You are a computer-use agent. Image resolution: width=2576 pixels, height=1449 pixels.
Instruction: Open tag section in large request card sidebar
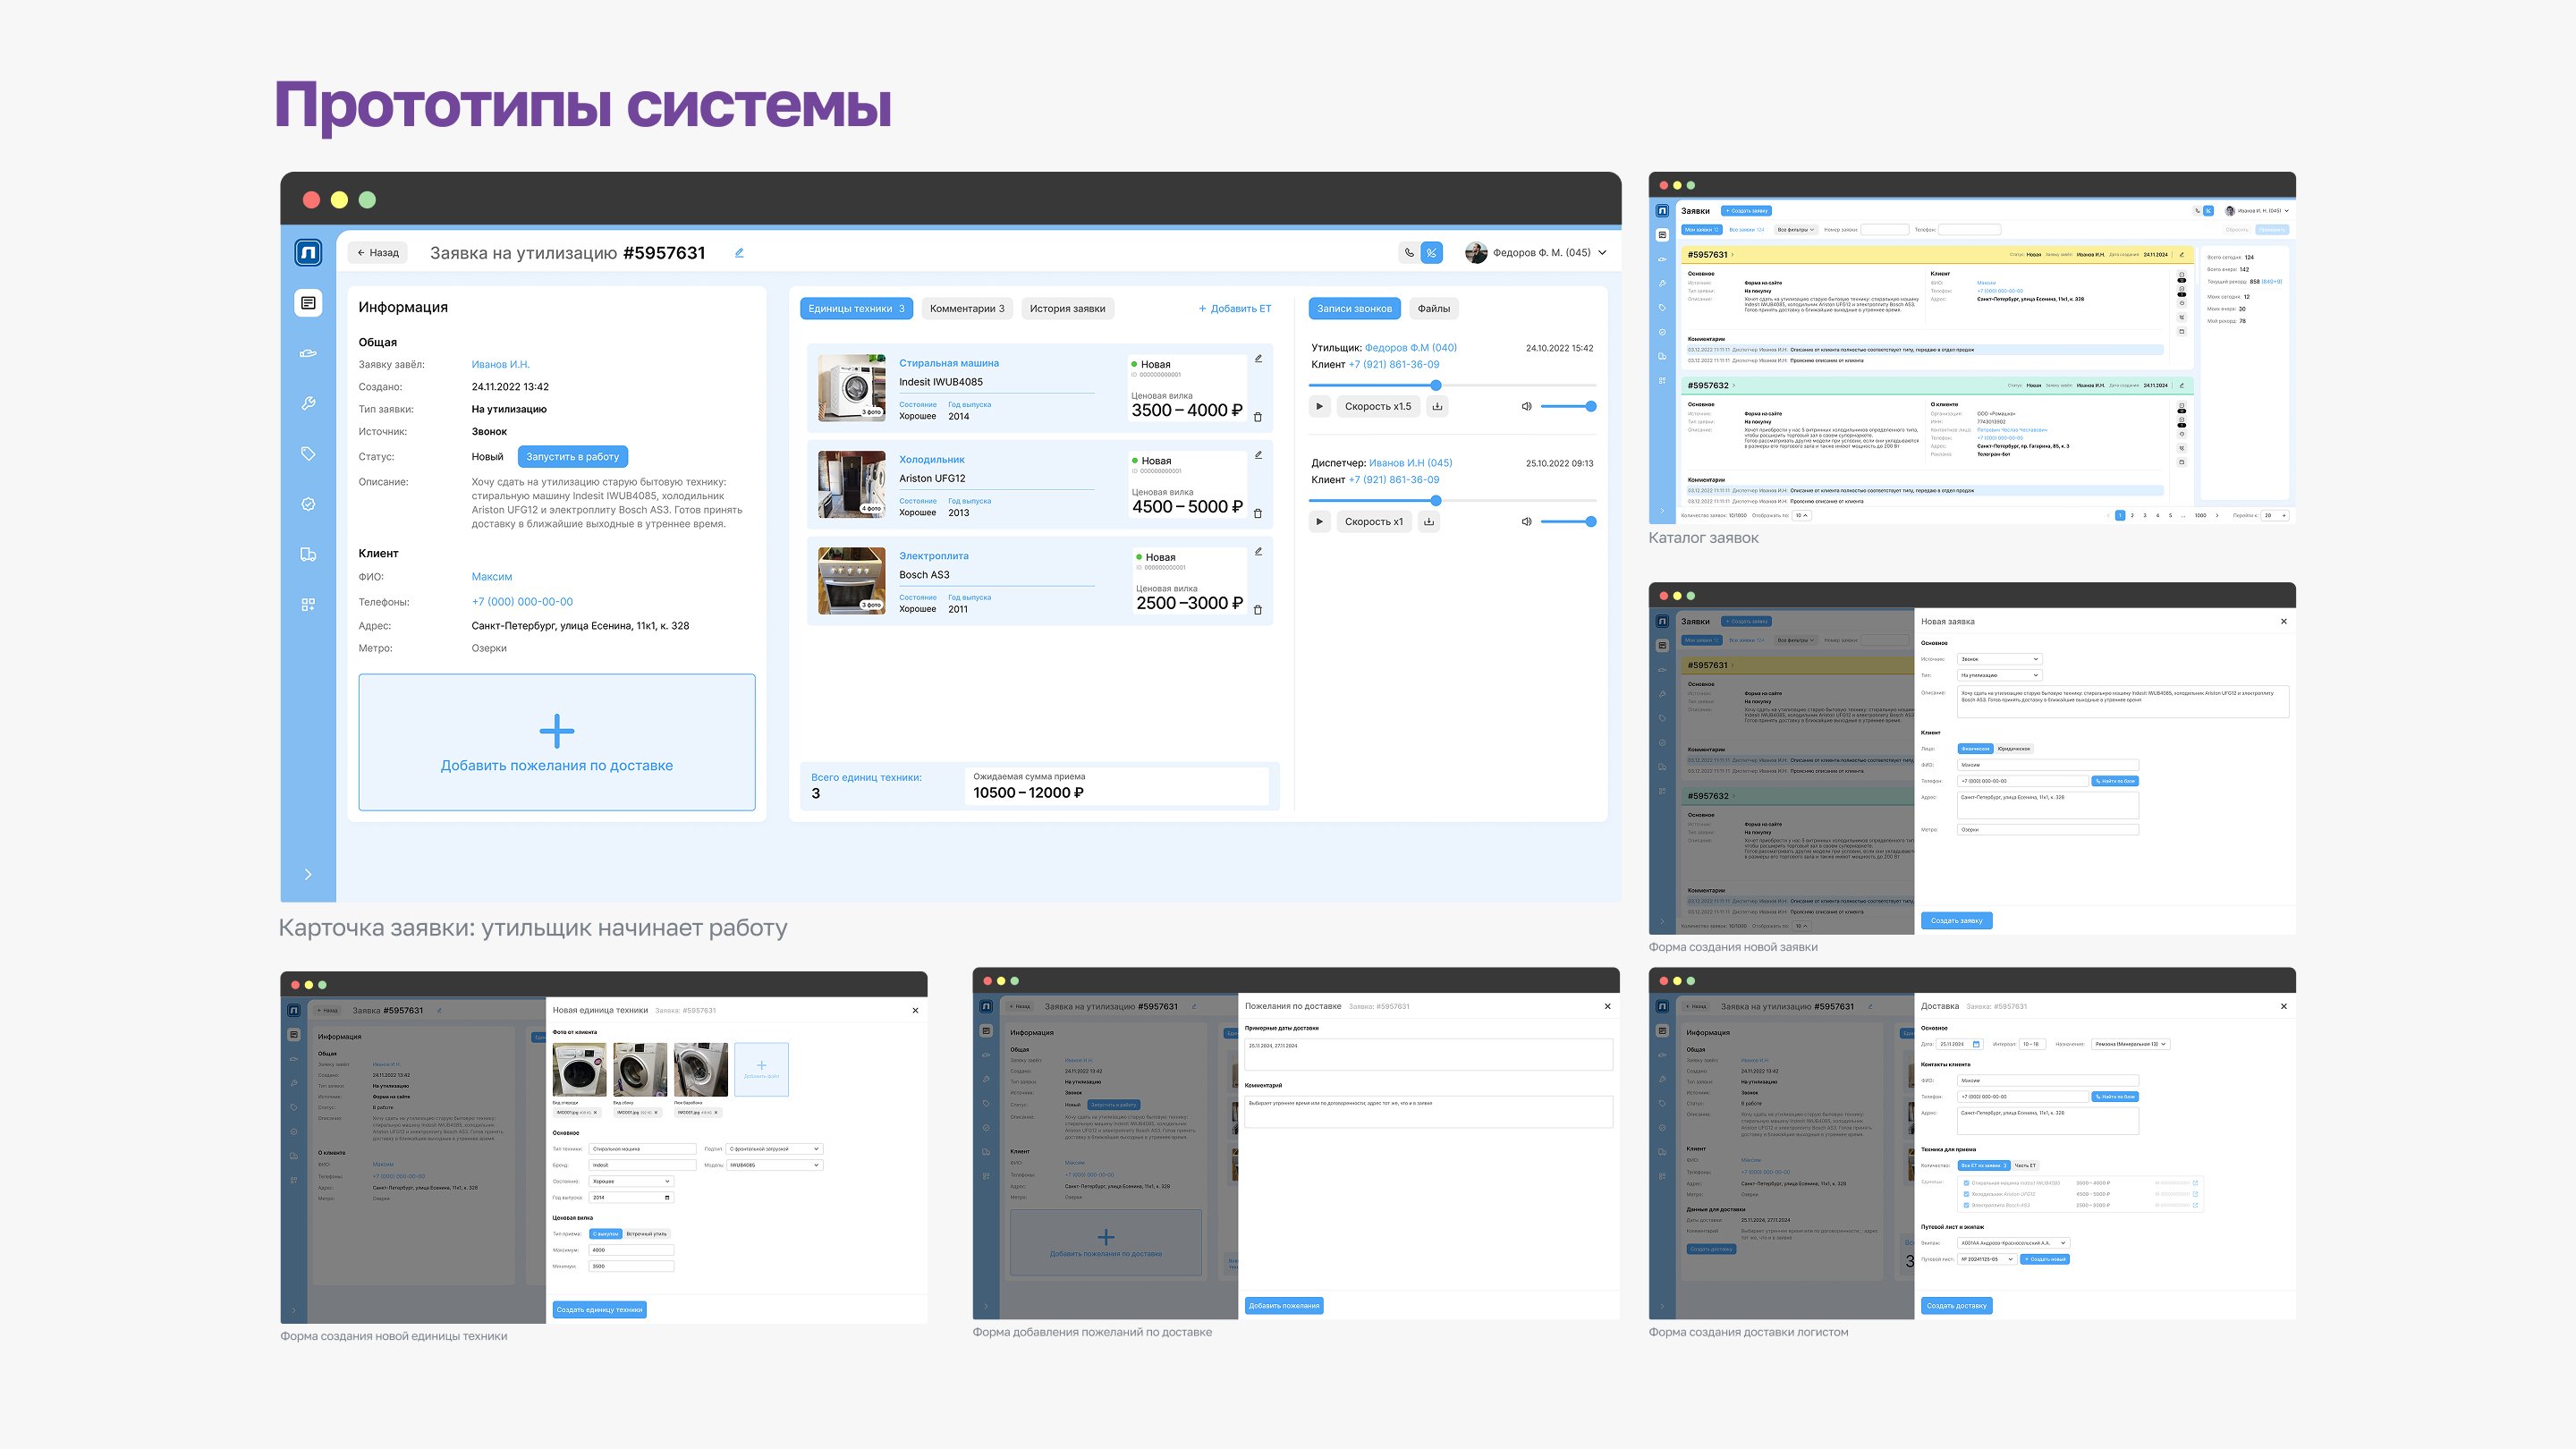tap(308, 454)
